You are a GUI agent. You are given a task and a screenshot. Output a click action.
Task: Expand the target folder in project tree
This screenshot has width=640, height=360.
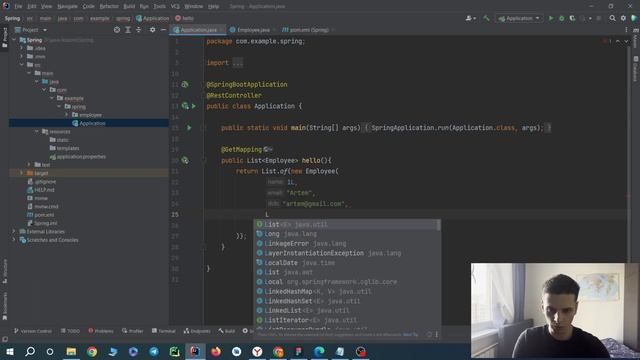(x=22, y=173)
